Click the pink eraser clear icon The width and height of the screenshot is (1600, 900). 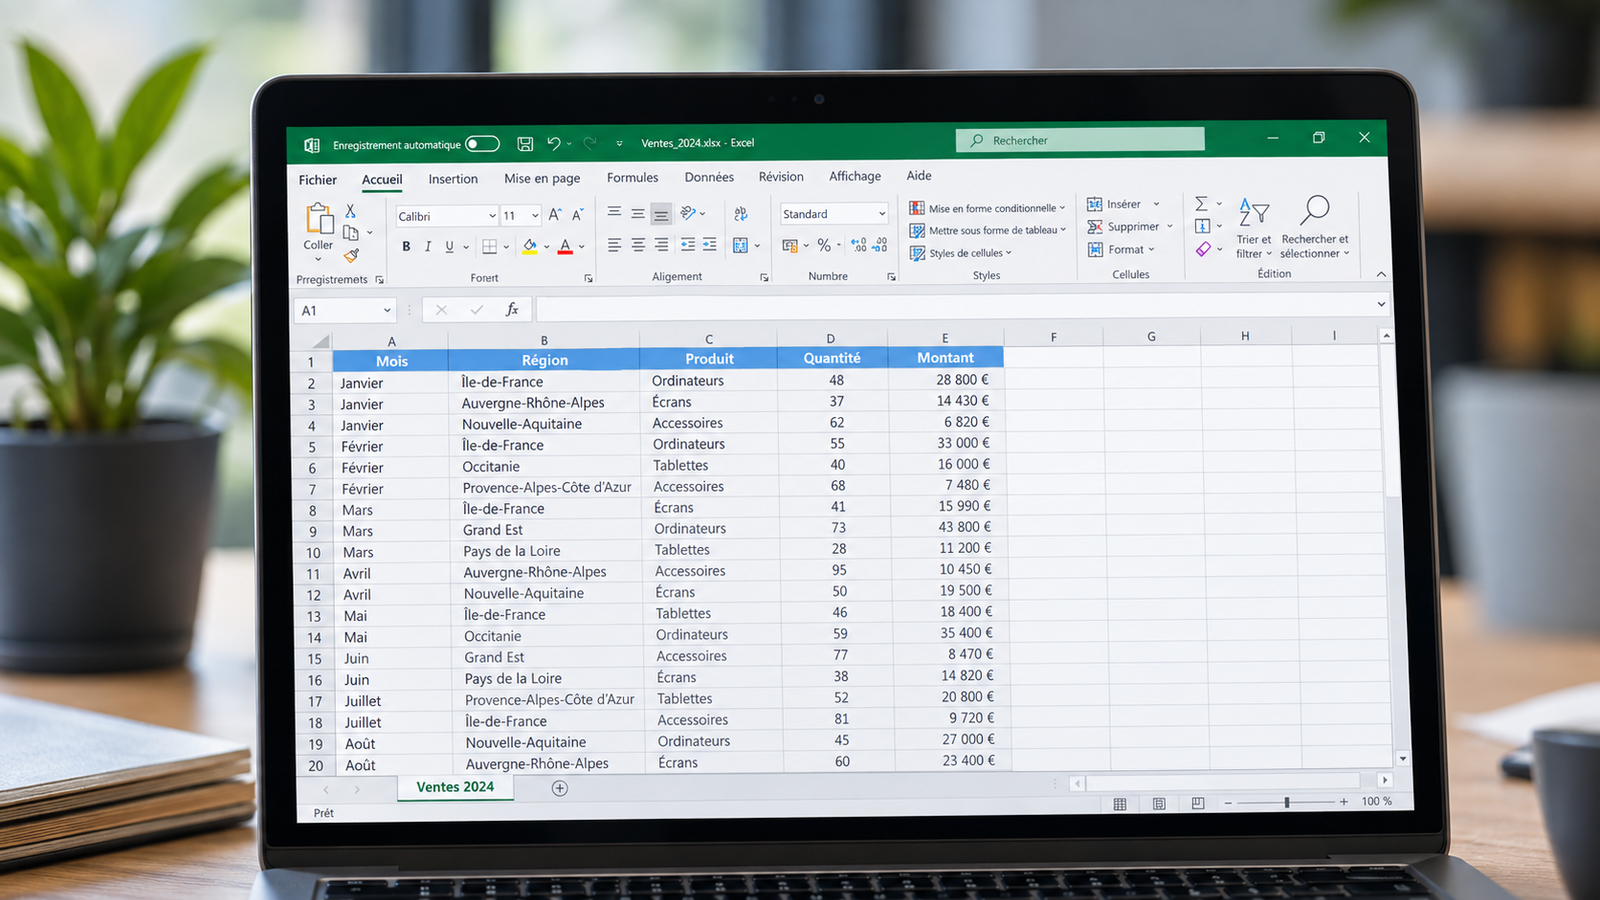tap(1203, 249)
